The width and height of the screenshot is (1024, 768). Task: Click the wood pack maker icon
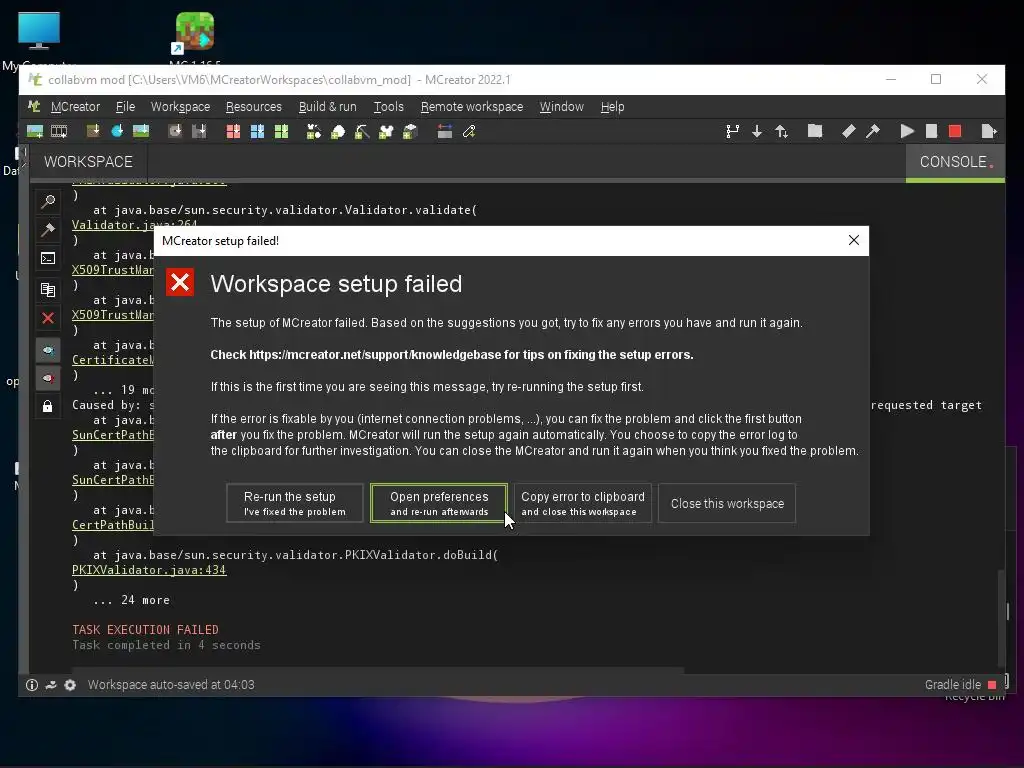point(410,131)
